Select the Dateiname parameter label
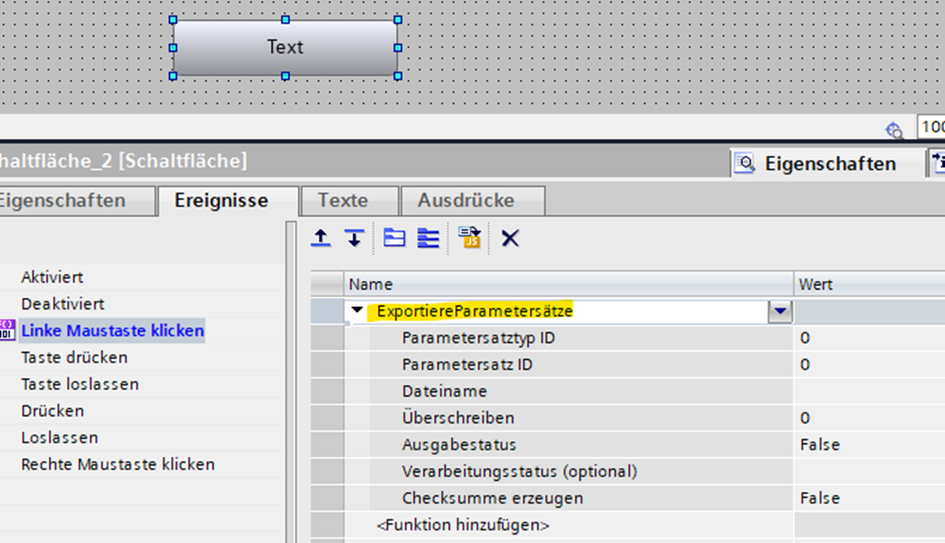The image size is (945, 543). 444,391
